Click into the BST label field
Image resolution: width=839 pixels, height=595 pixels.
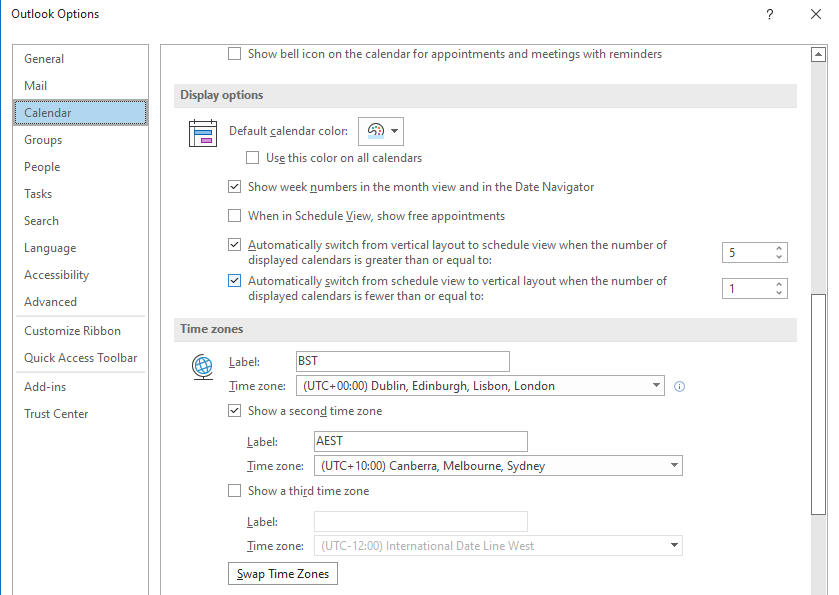[402, 361]
